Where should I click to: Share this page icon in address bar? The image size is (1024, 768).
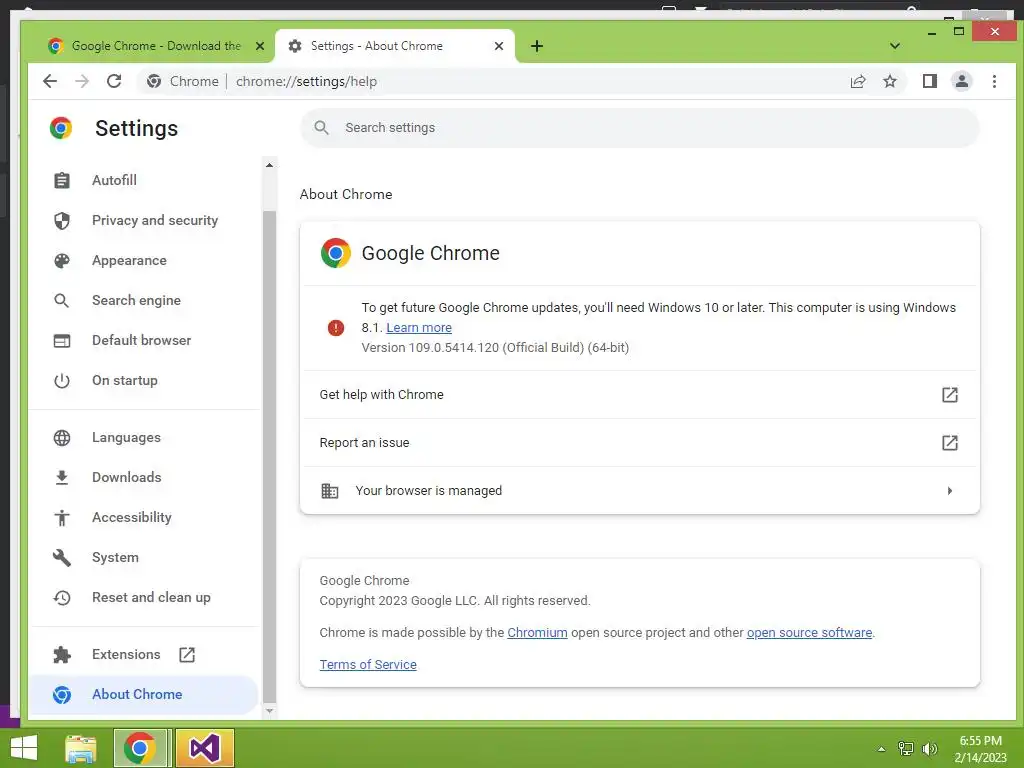(857, 81)
